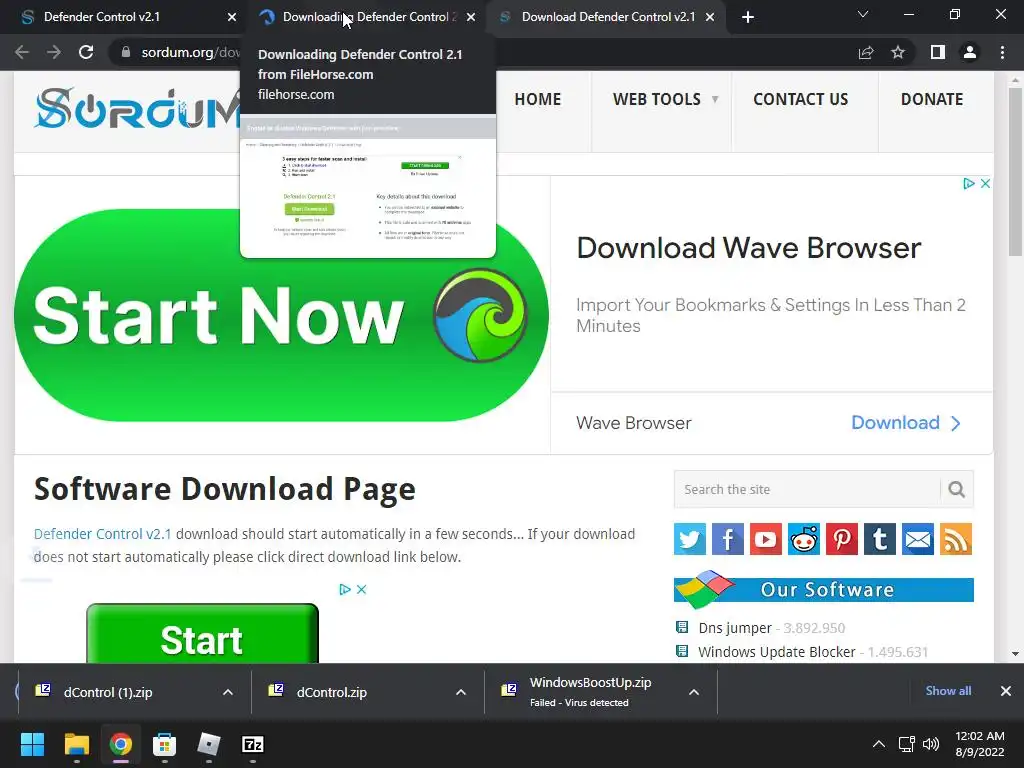The height and width of the screenshot is (768, 1024).
Task: Open dControl.zip download
Action: (x=332, y=692)
